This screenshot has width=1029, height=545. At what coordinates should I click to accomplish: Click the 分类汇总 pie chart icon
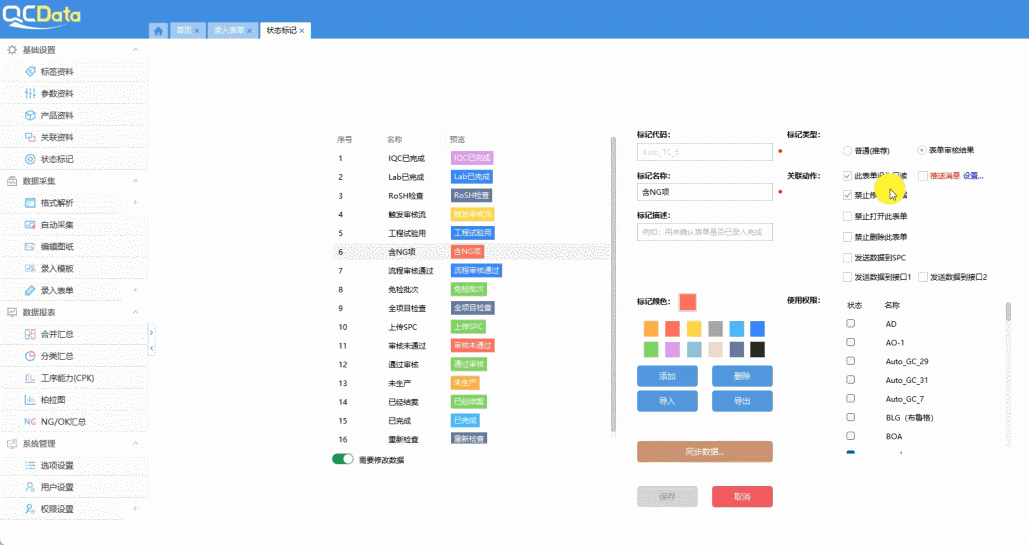coord(31,356)
